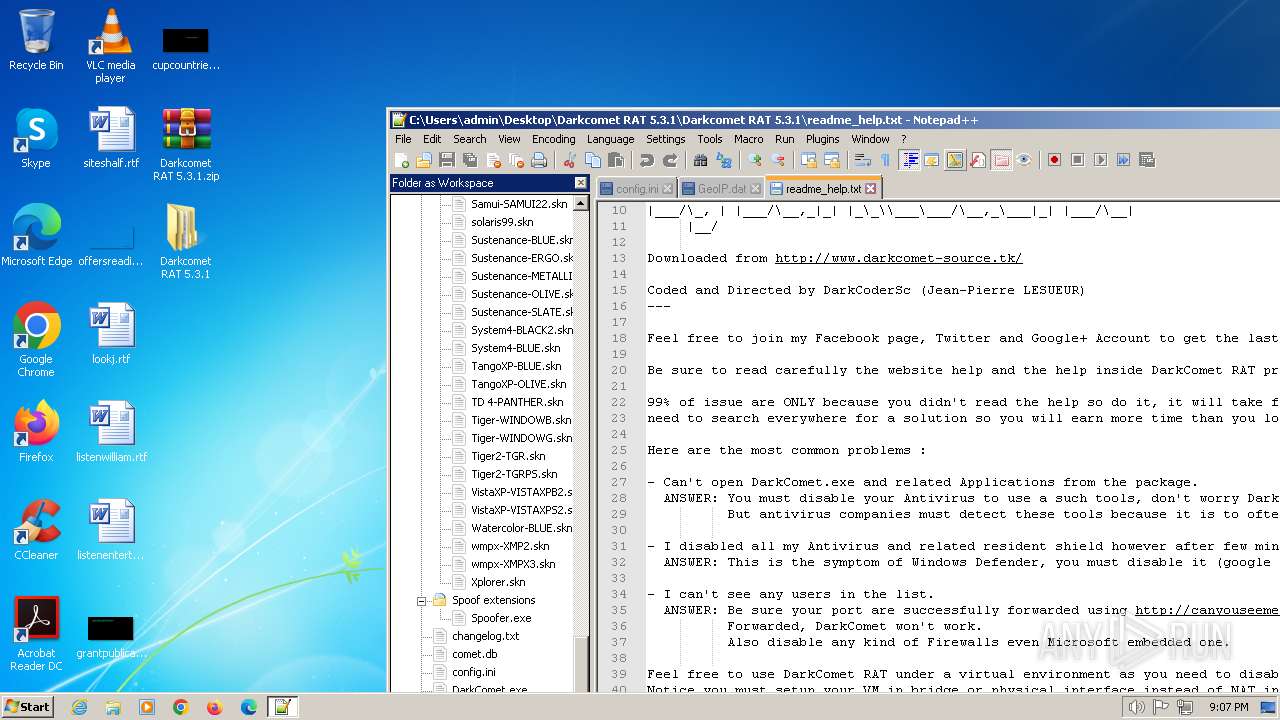Toggle word wrap toolbar button
Screen dimensions: 1280x720
coord(862,160)
